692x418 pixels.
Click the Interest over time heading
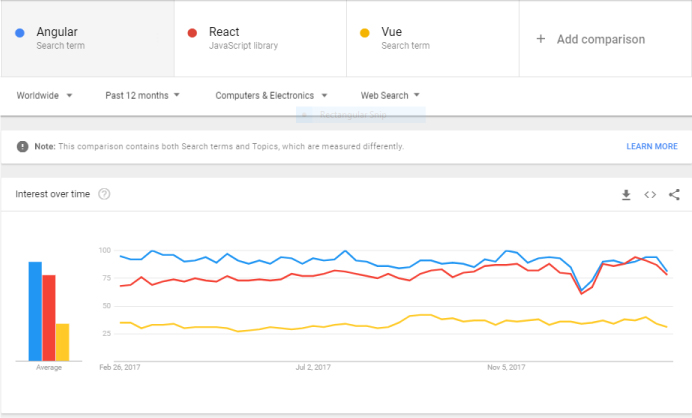pos(53,194)
